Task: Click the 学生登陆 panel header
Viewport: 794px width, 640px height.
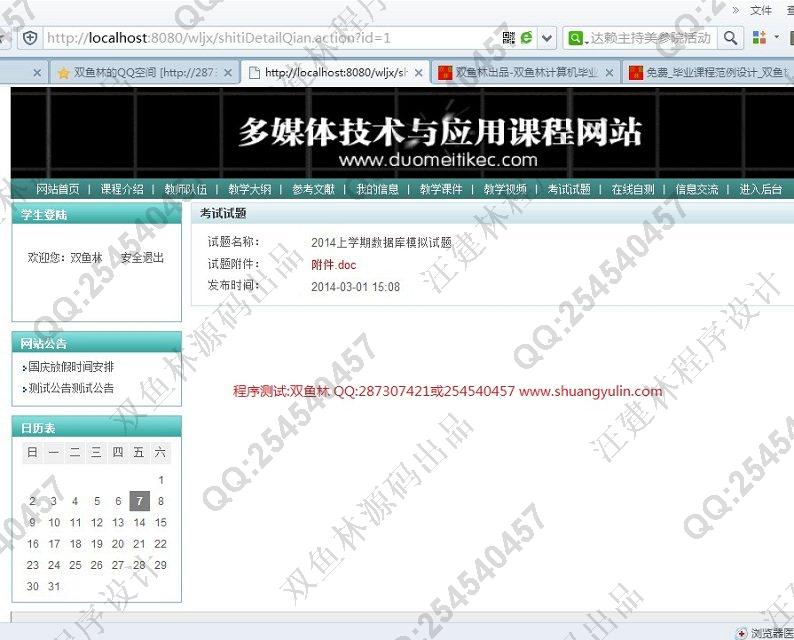Action: click(97, 215)
